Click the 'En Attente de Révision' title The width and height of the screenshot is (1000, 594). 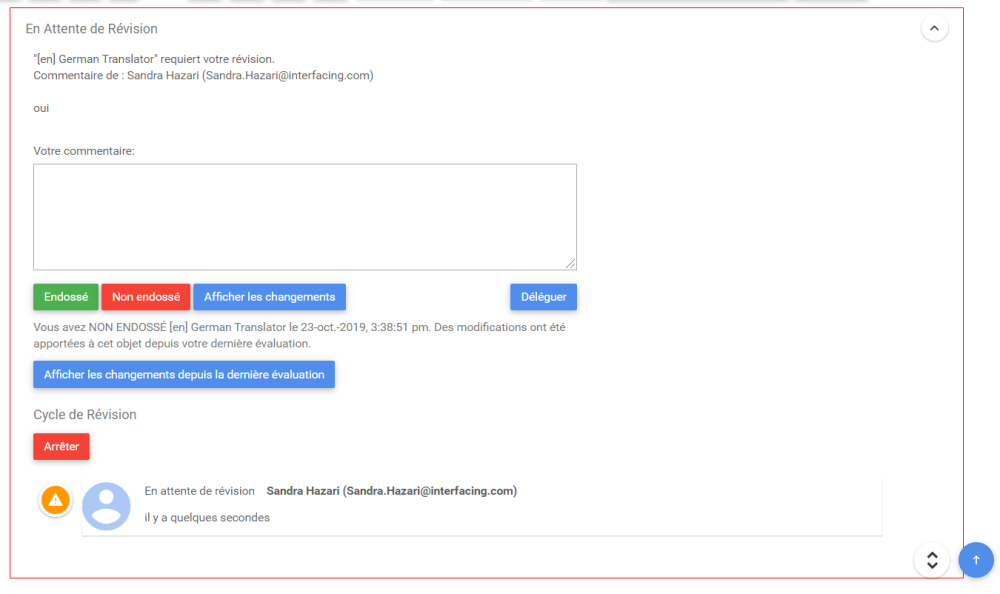click(x=91, y=29)
